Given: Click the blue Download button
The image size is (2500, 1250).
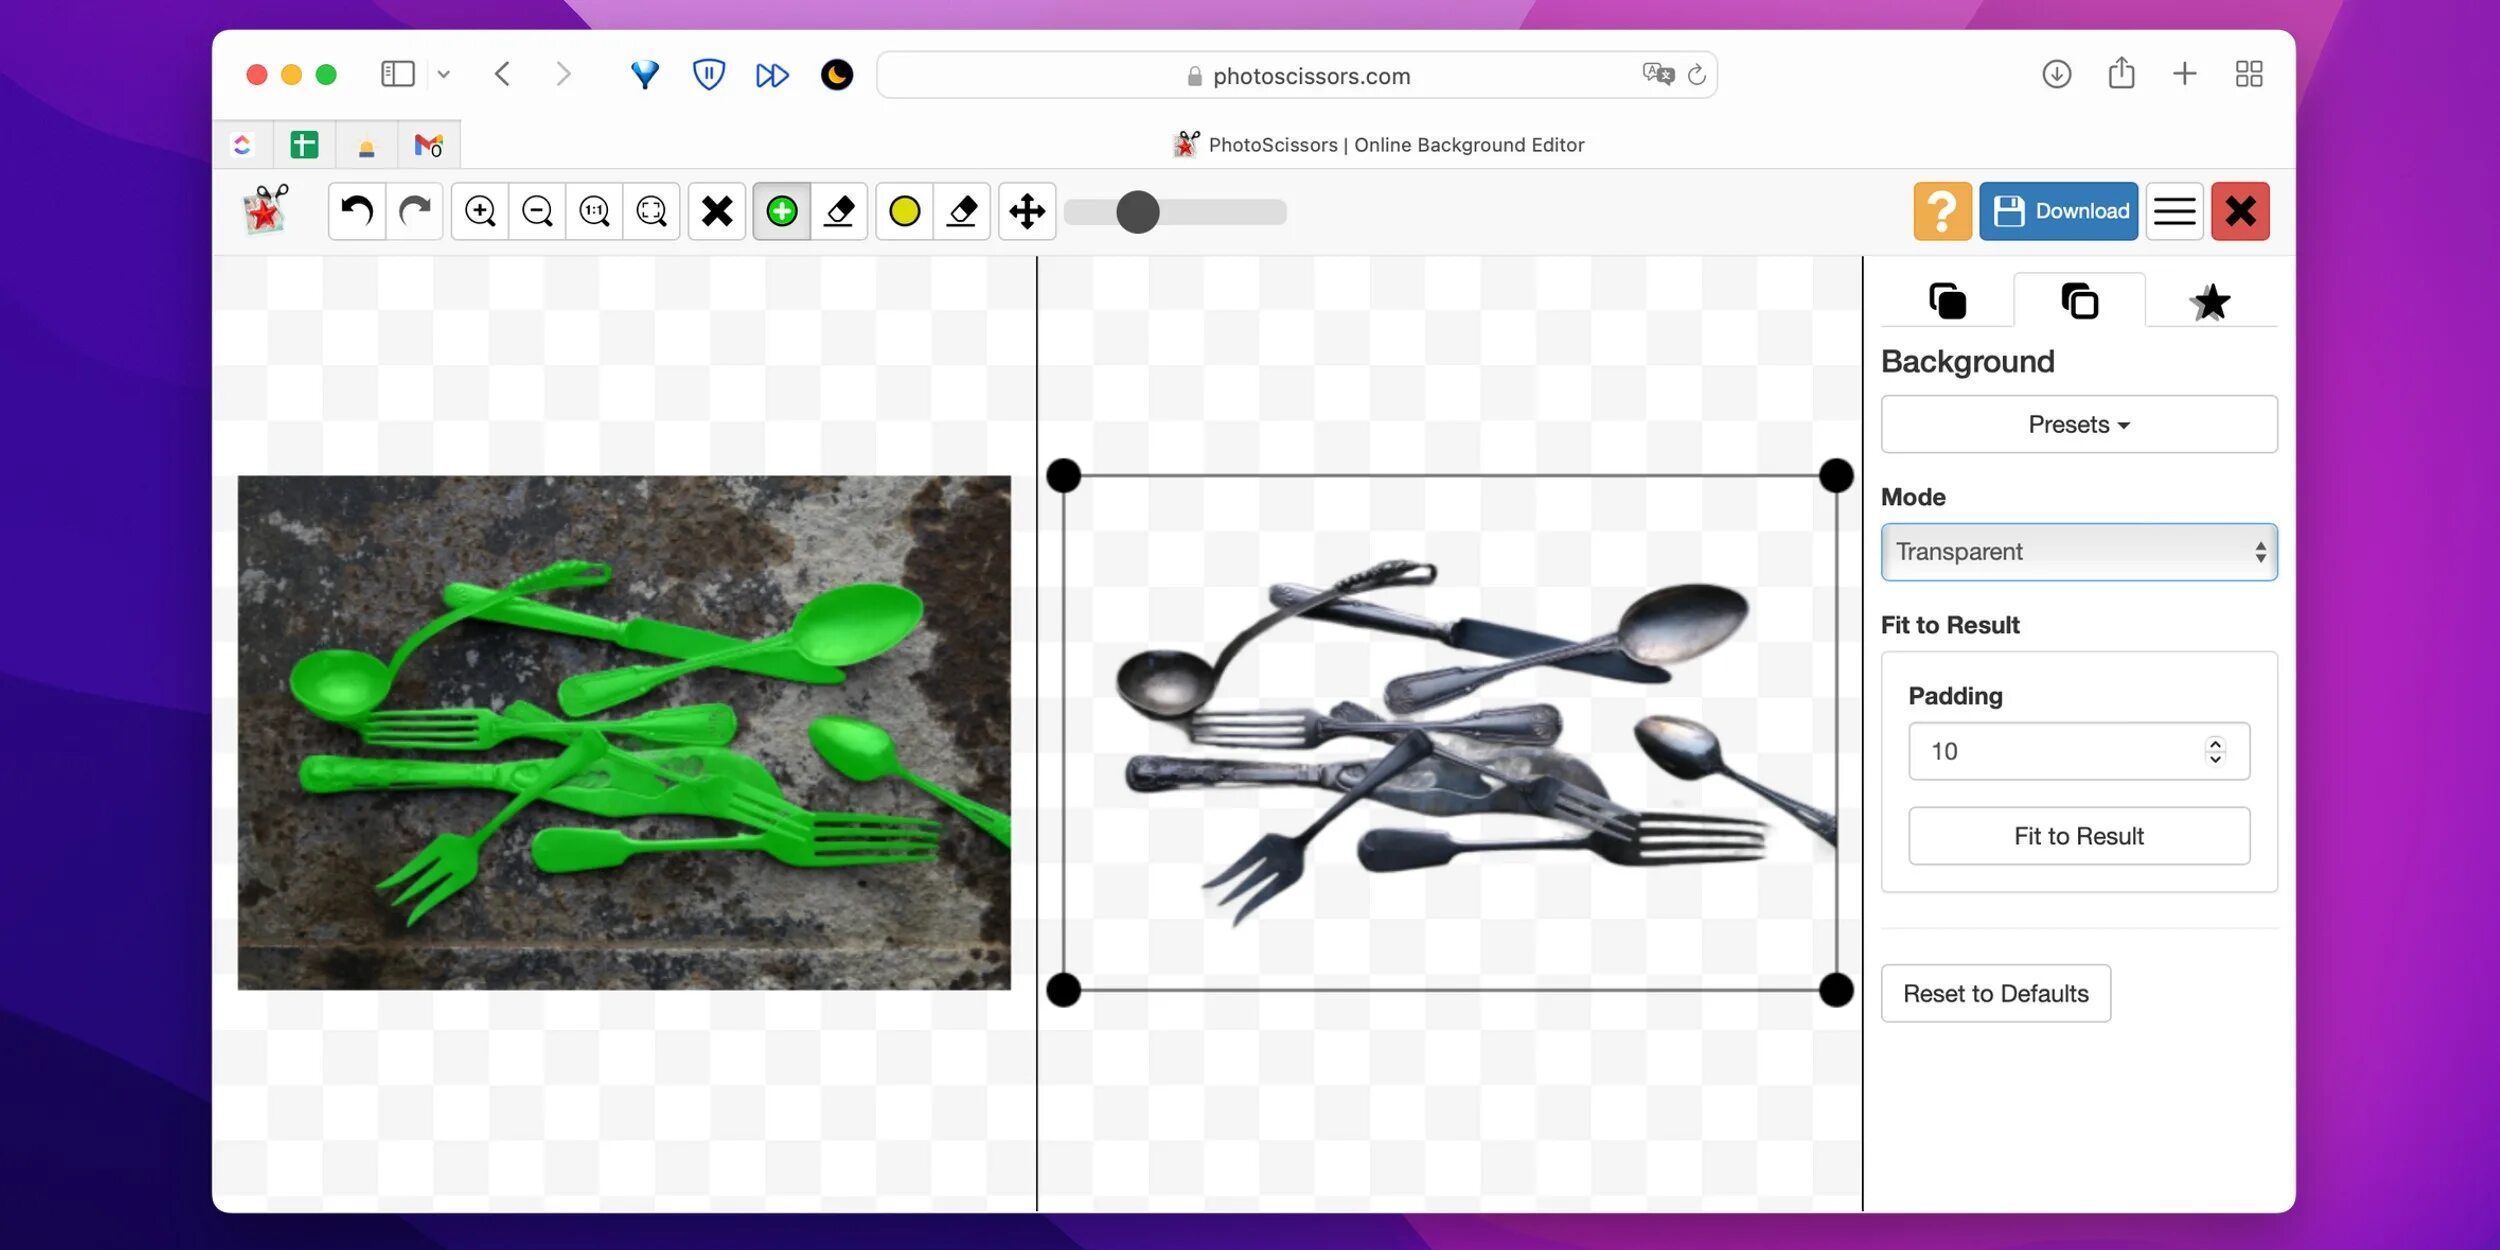Looking at the screenshot, I should [2059, 211].
